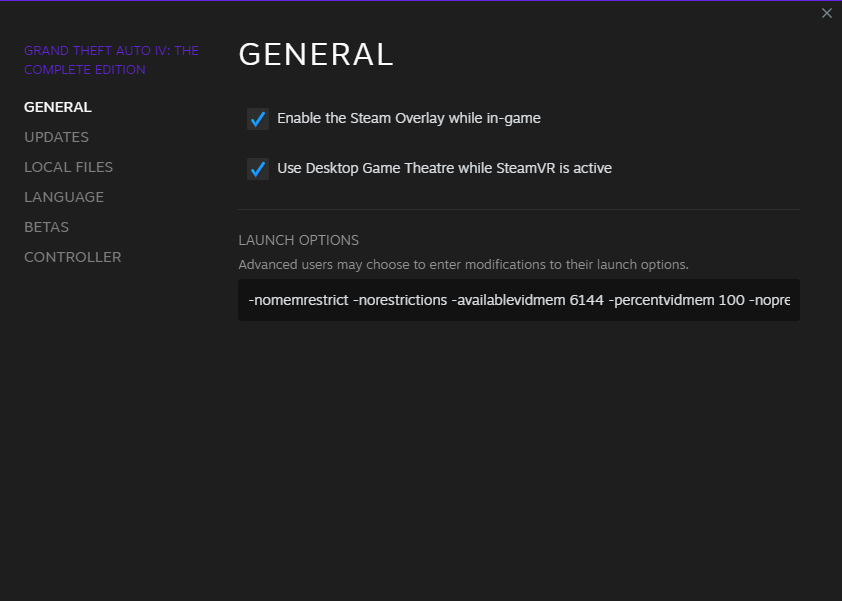The image size is (842, 601).
Task: Go to the Betas tab
Action: [47, 228]
